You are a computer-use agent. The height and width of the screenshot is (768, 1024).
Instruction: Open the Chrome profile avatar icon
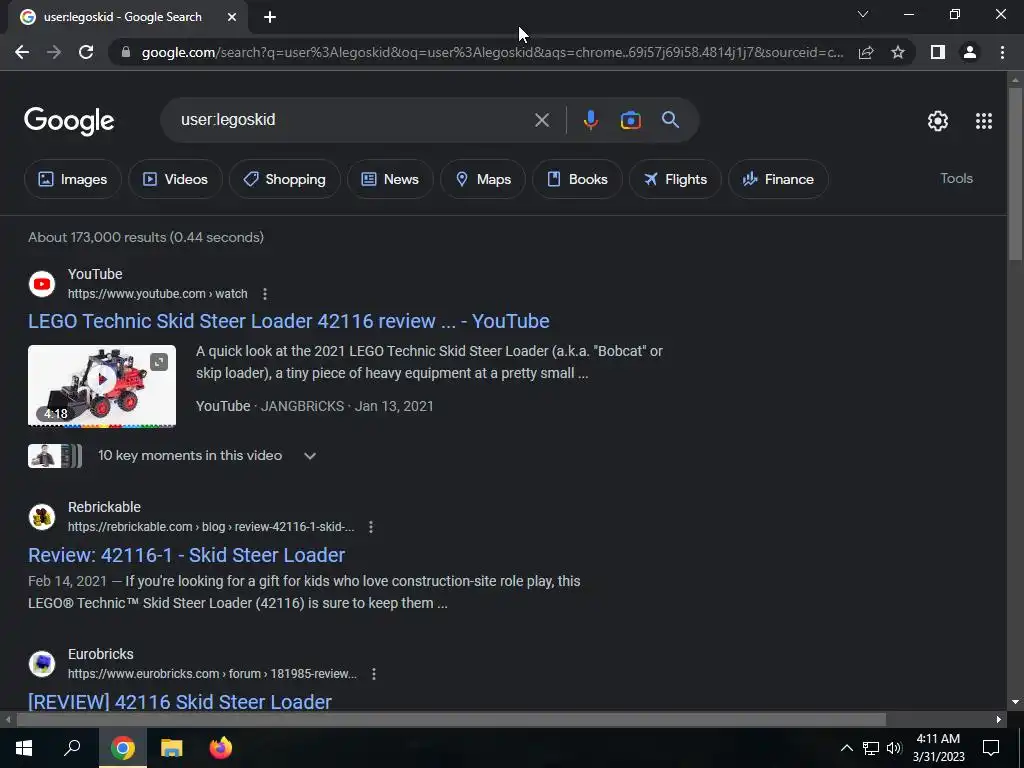[970, 52]
